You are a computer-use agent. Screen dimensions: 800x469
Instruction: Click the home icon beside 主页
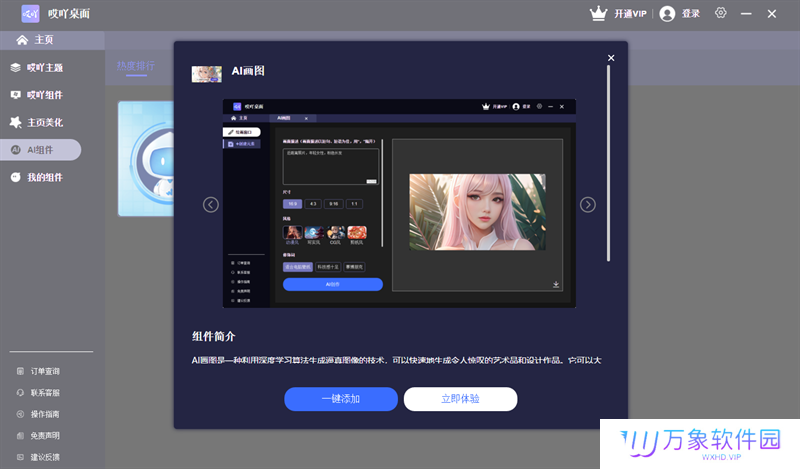tap(22, 40)
